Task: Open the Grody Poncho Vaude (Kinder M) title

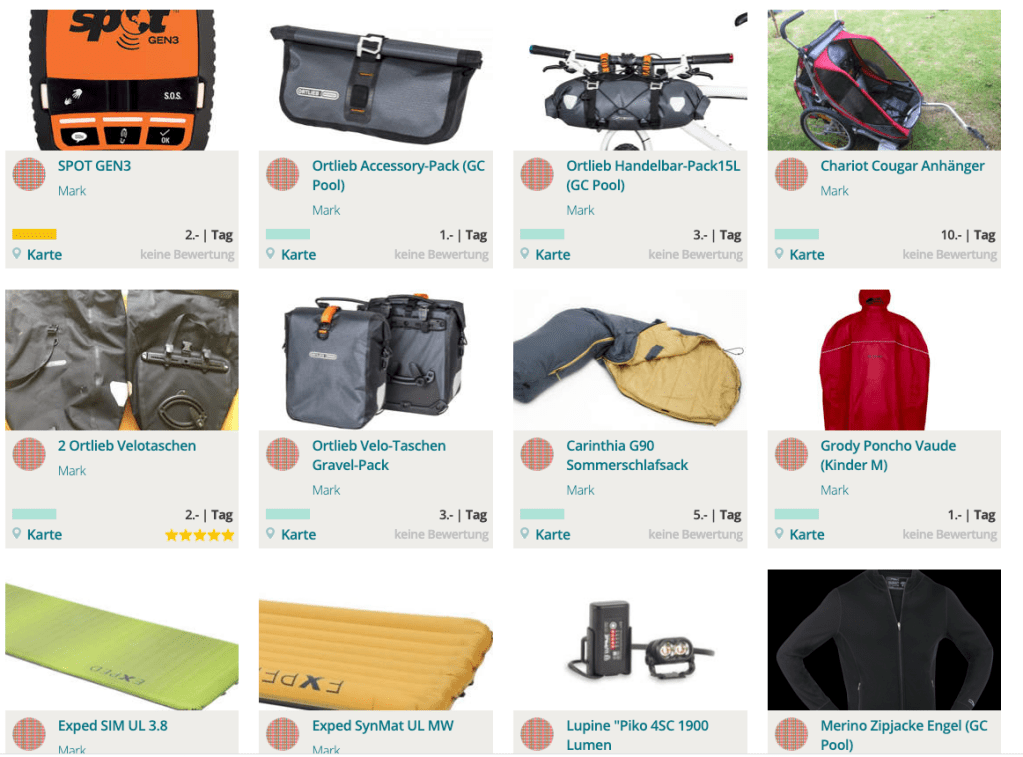Action: tap(888, 456)
